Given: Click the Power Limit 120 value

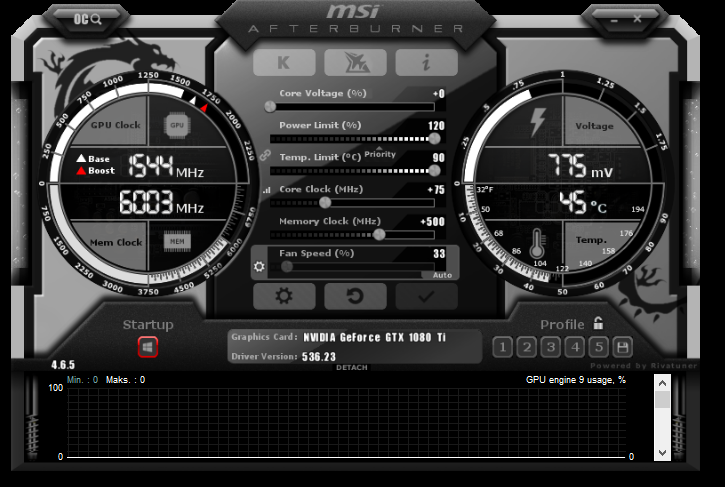Looking at the screenshot, I should point(436,126).
